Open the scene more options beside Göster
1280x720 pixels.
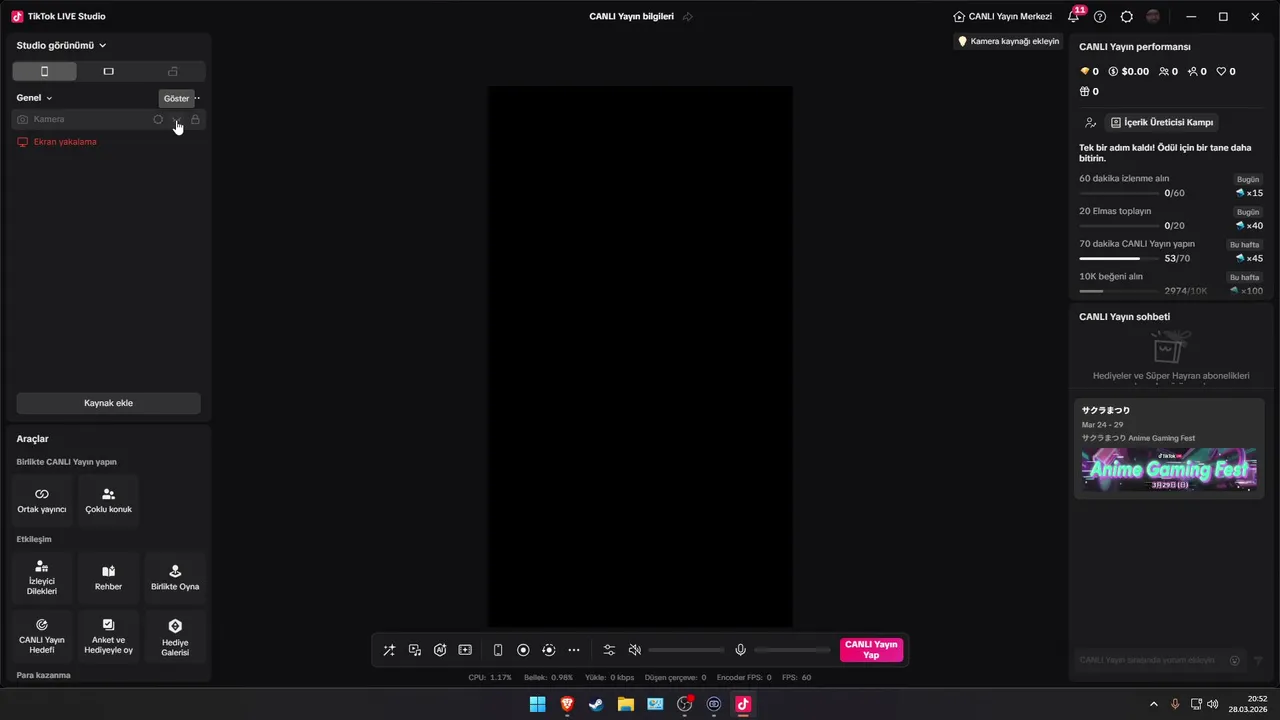(197, 98)
